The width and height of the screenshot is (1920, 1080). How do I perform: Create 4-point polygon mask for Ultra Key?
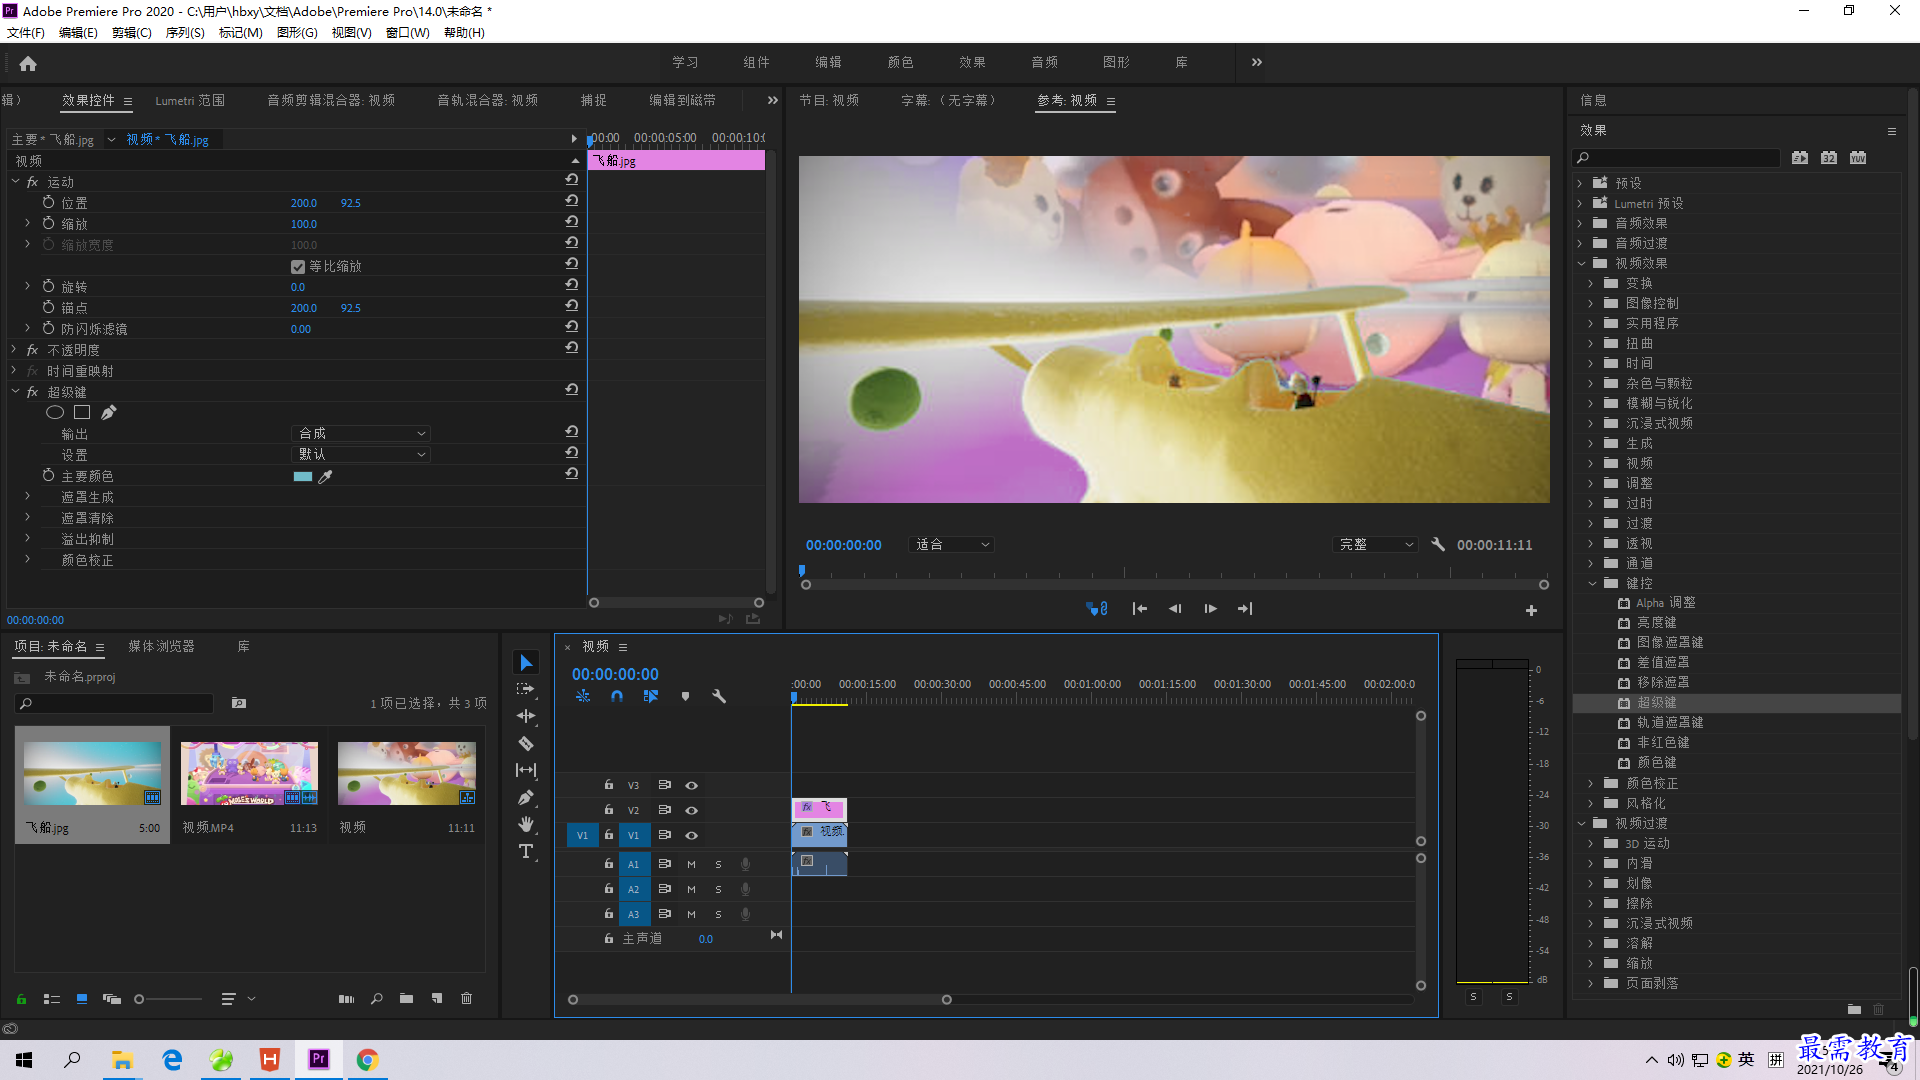(x=82, y=412)
